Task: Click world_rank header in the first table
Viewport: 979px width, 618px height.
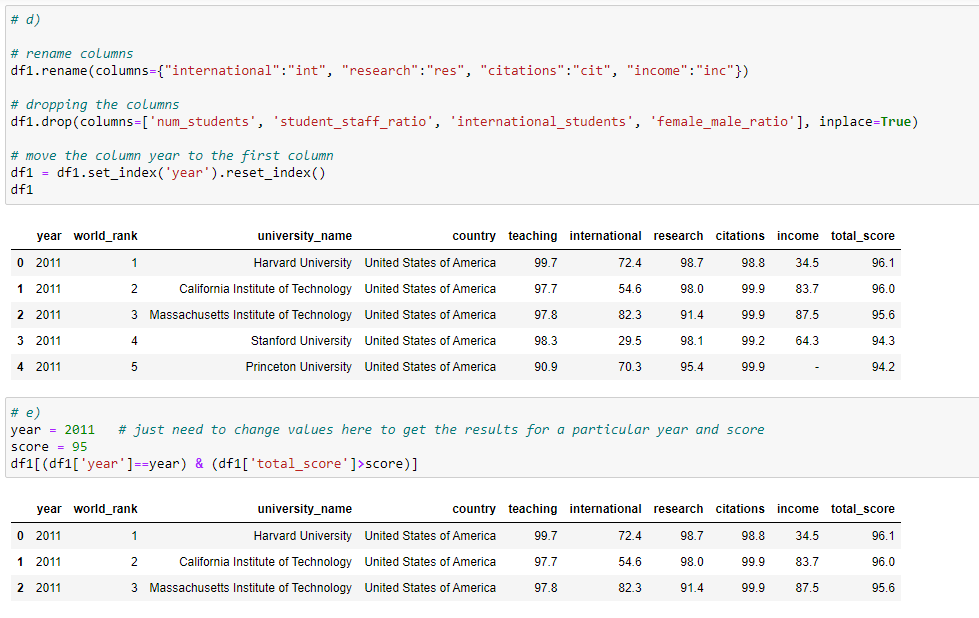Action: point(105,236)
